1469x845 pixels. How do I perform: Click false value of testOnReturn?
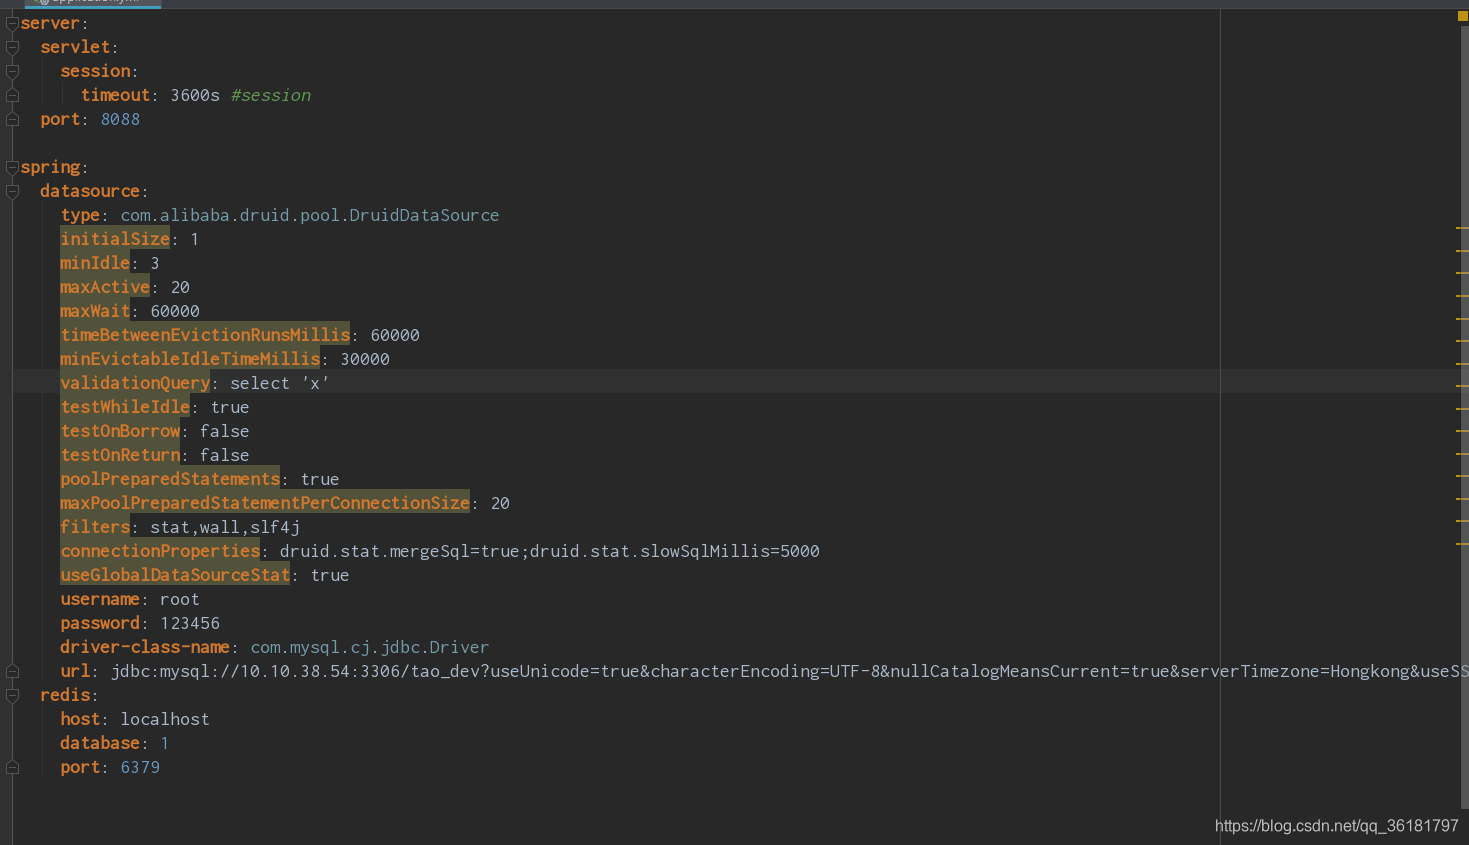point(225,455)
